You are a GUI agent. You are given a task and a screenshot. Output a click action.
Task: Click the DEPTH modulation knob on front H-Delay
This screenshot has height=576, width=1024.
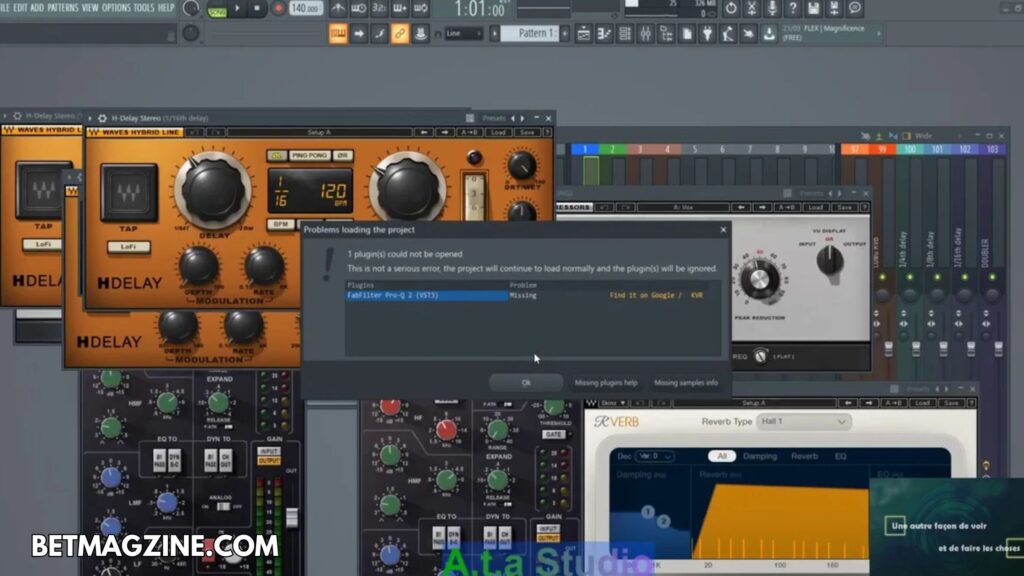coord(199,266)
